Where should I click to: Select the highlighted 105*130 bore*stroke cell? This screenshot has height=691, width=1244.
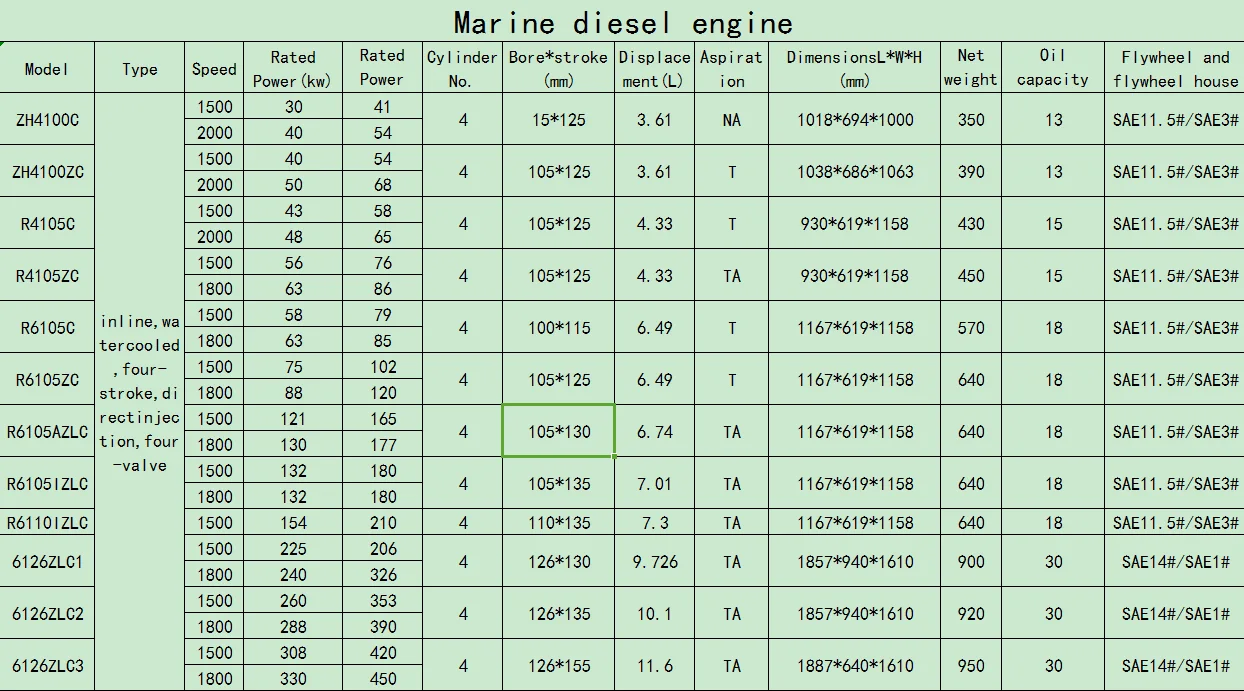tap(558, 432)
